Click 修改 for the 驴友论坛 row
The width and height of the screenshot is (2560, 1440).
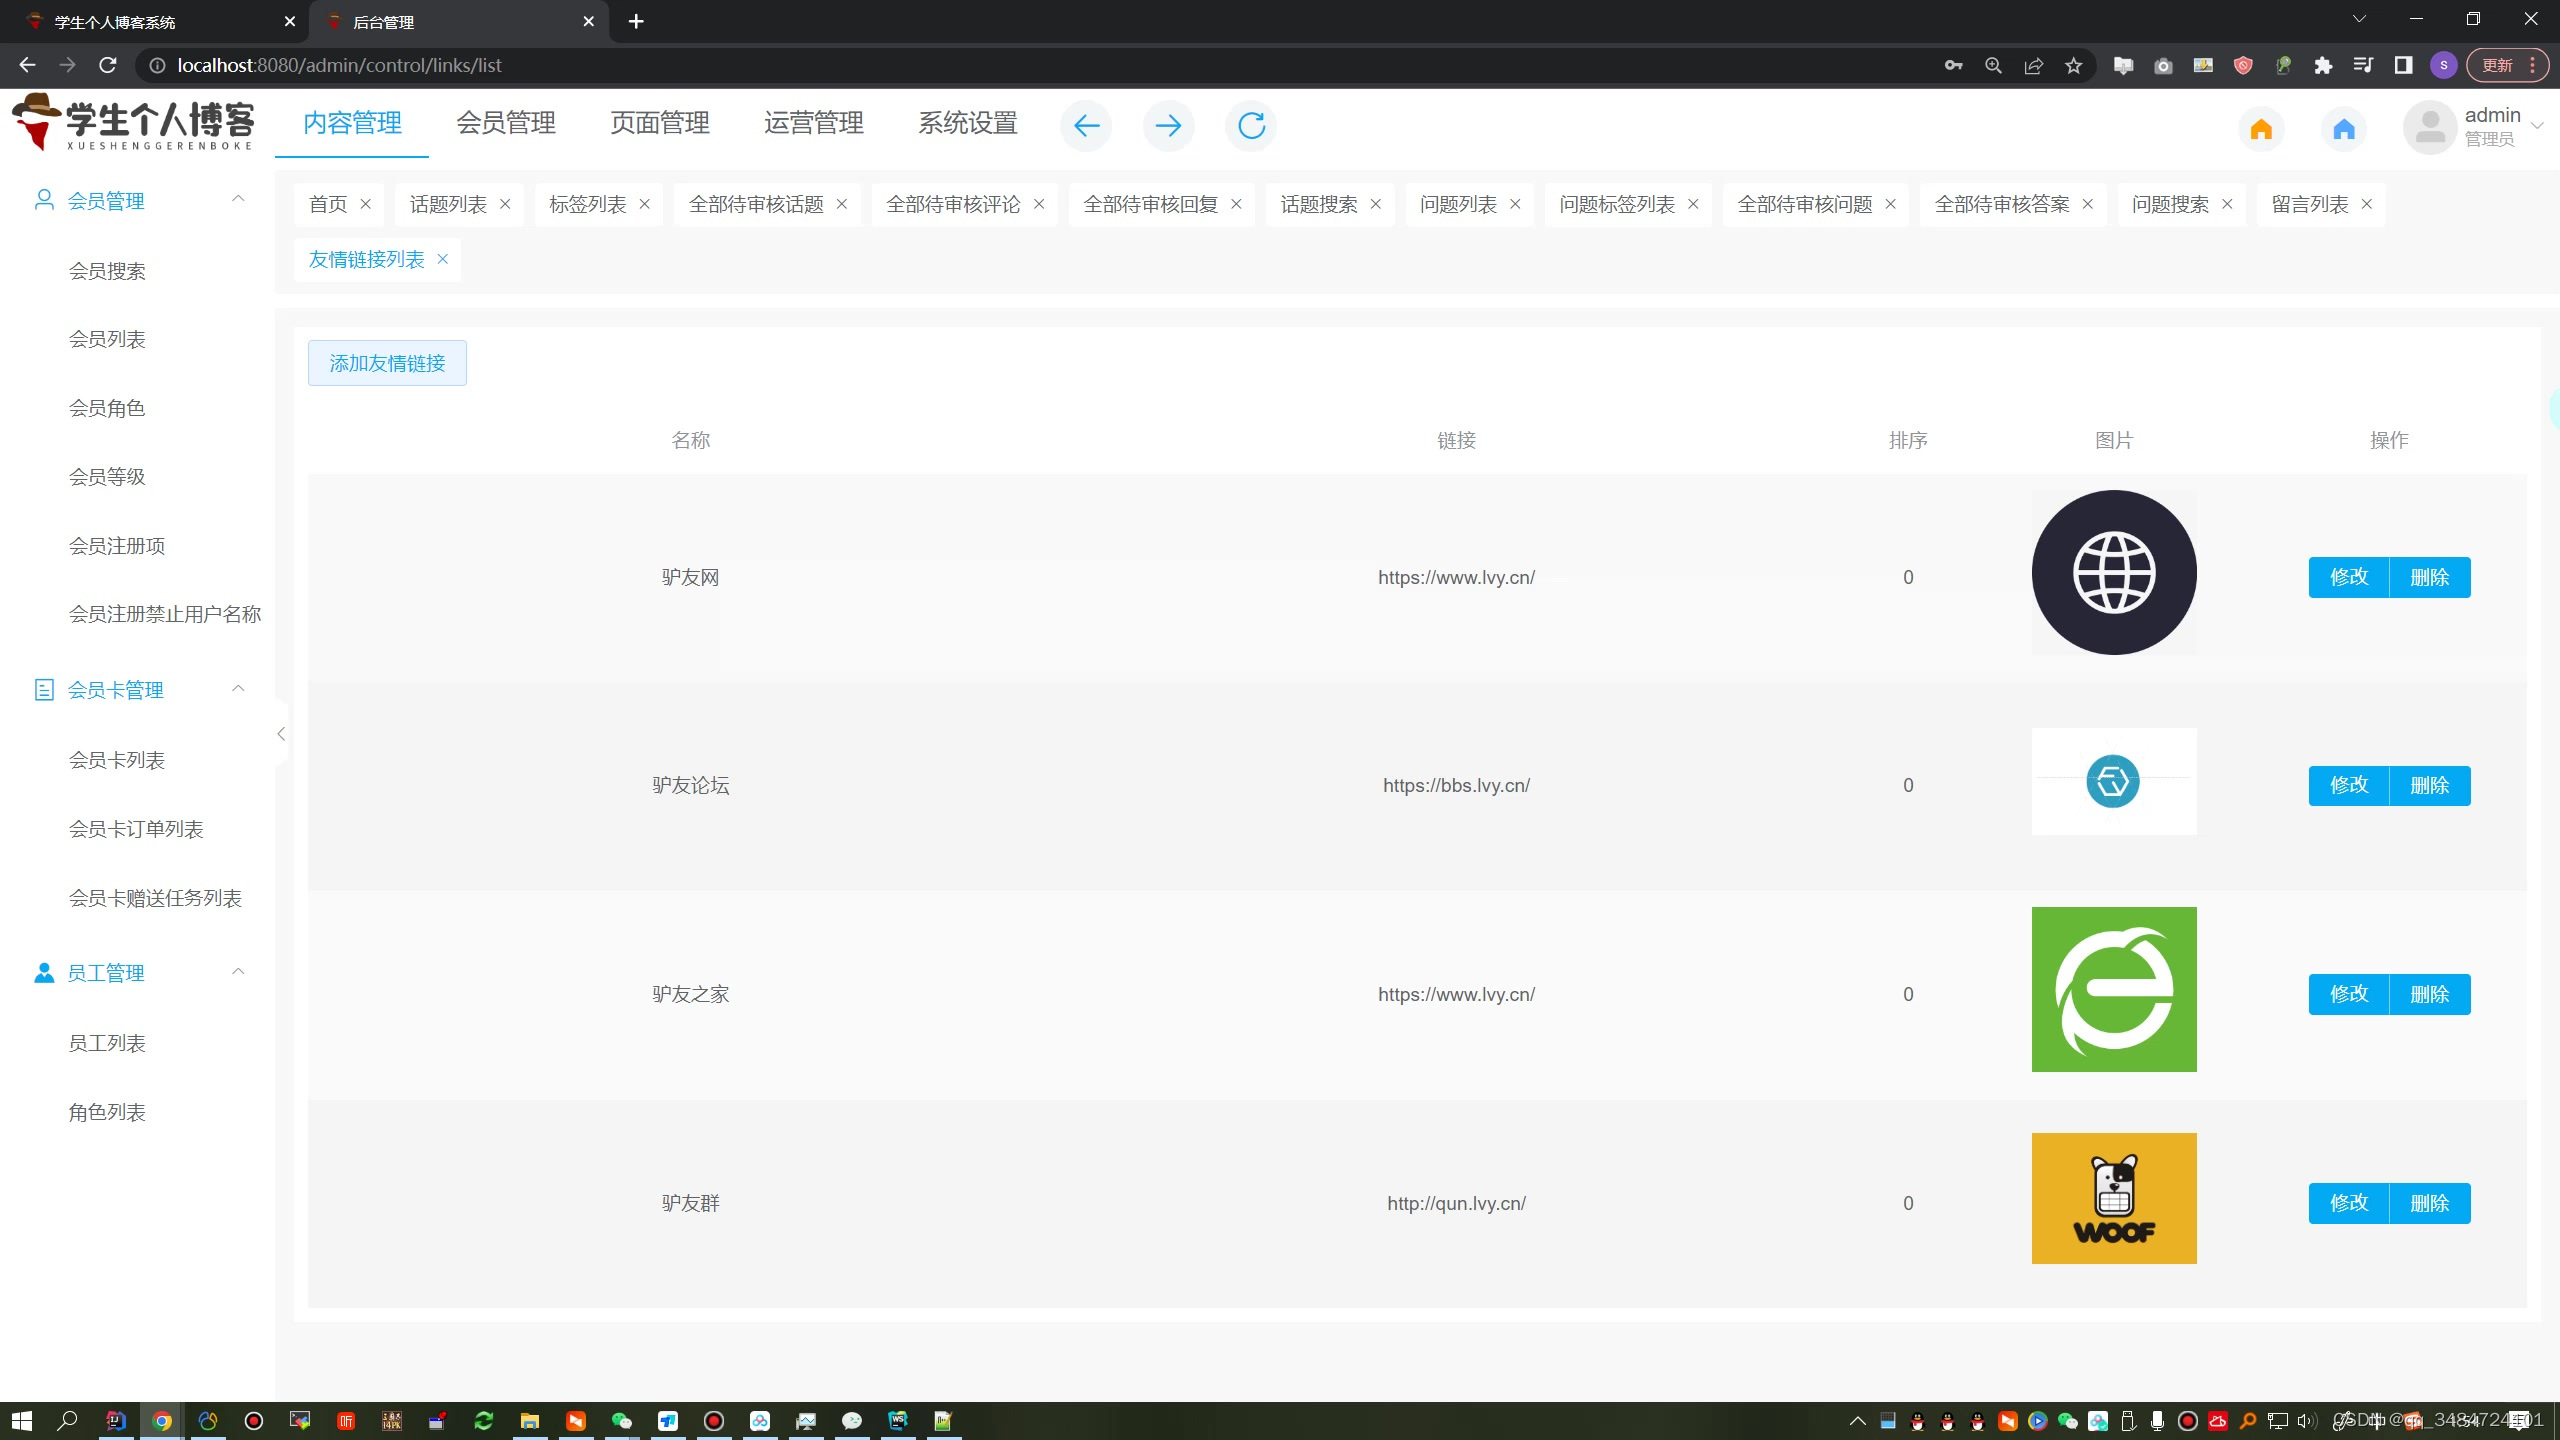pos(2348,786)
